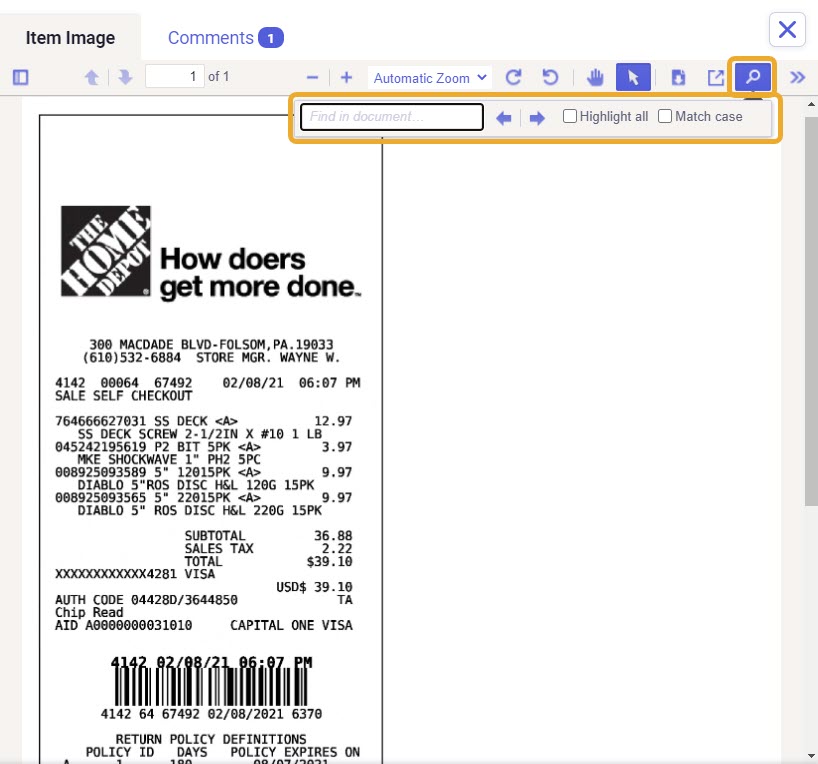
Task: Enable the hand pan tool
Action: coord(595,77)
